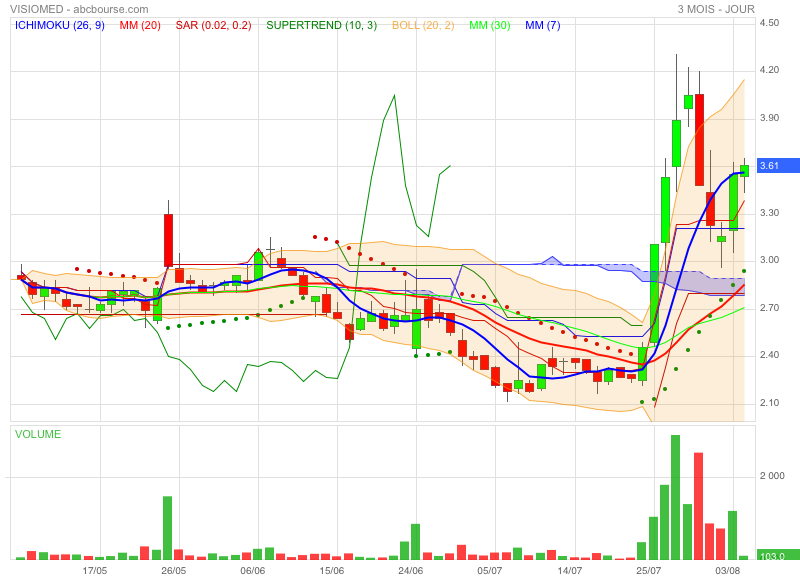Viewport: 800px width, 580px height.
Task: Click the green volume spike bar near 26/05
Action: [x=167, y=528]
